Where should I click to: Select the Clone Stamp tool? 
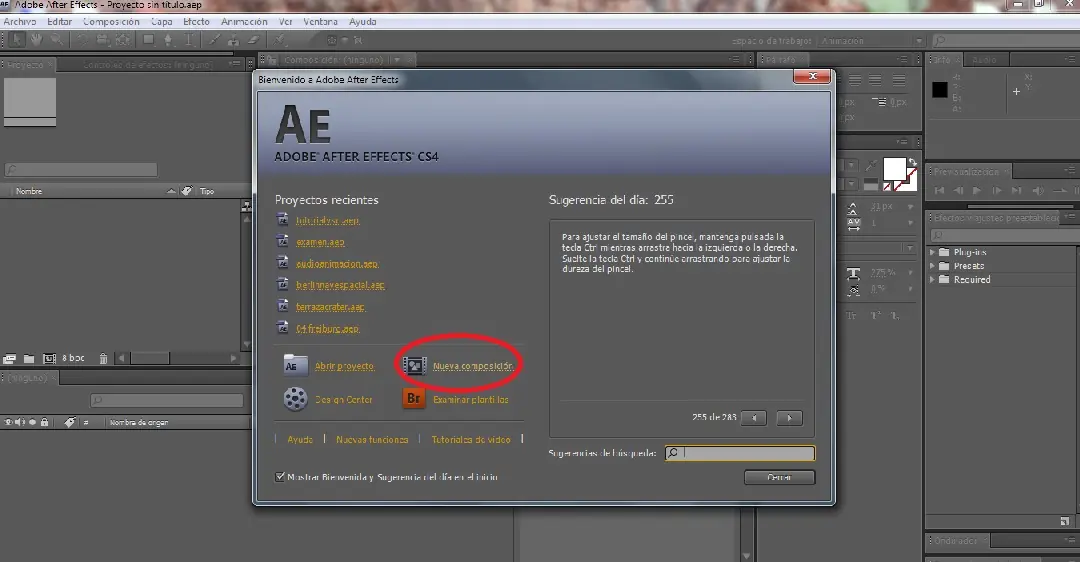(234, 40)
